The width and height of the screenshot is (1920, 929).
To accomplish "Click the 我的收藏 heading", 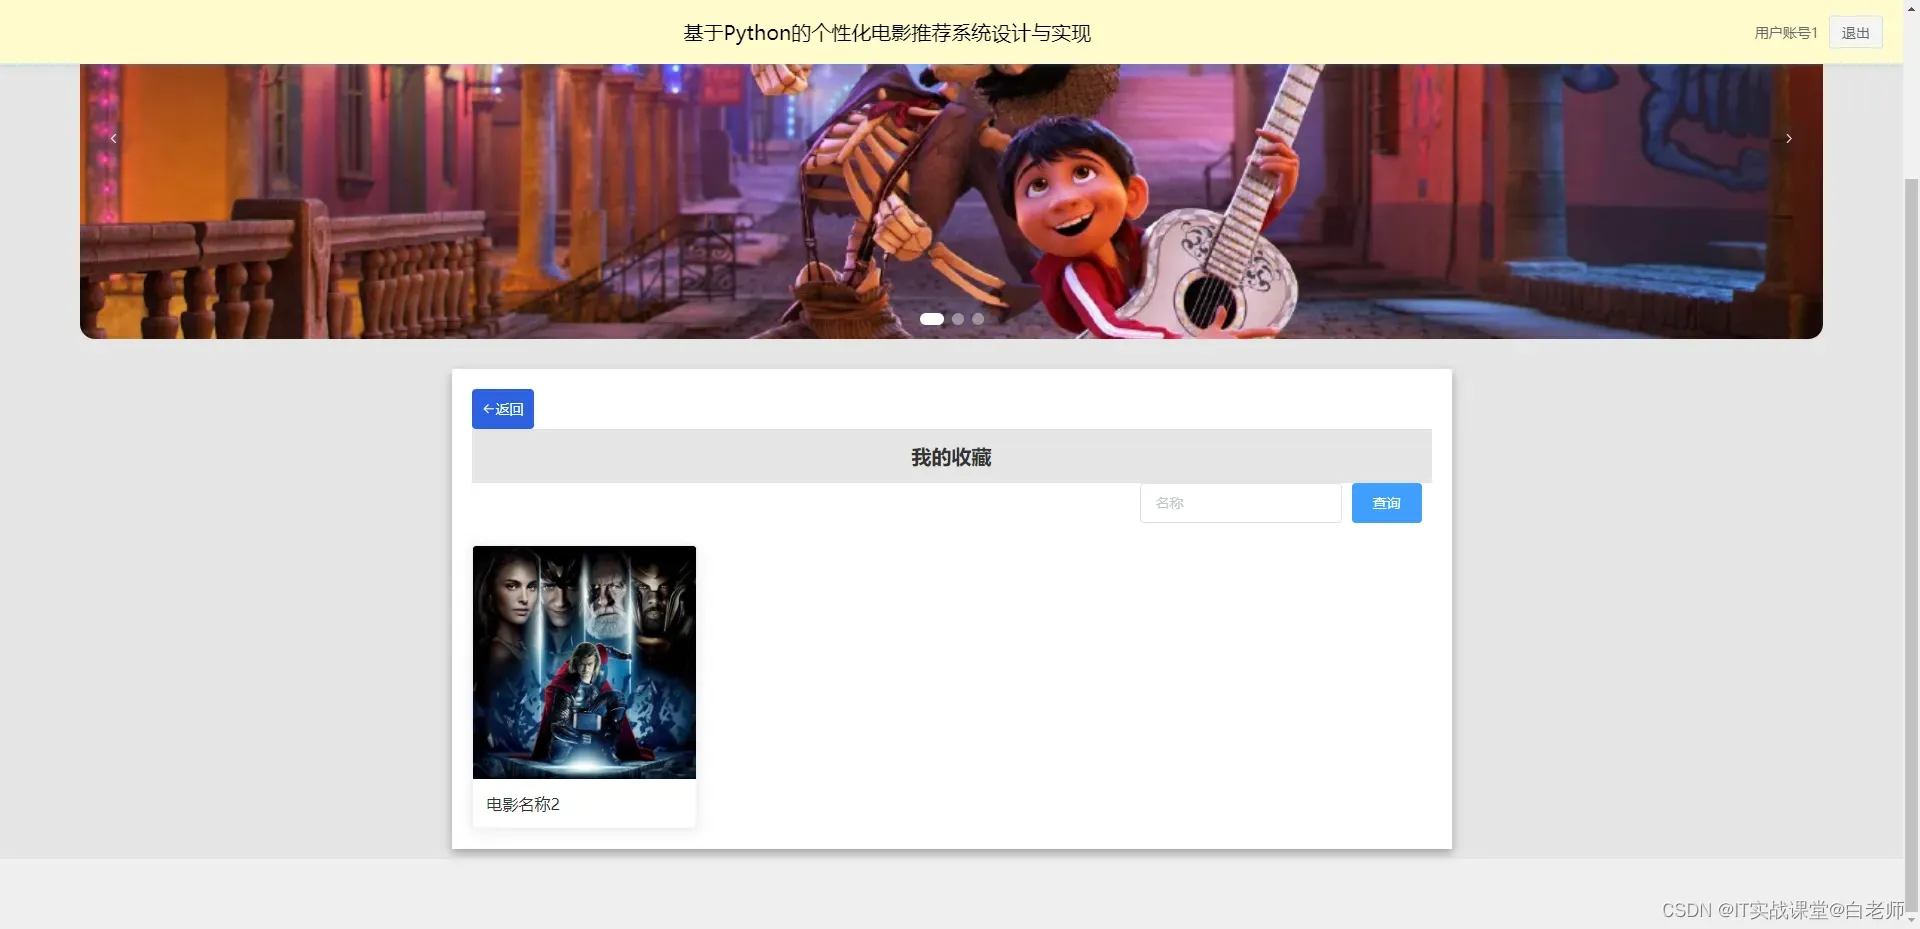I will [951, 457].
